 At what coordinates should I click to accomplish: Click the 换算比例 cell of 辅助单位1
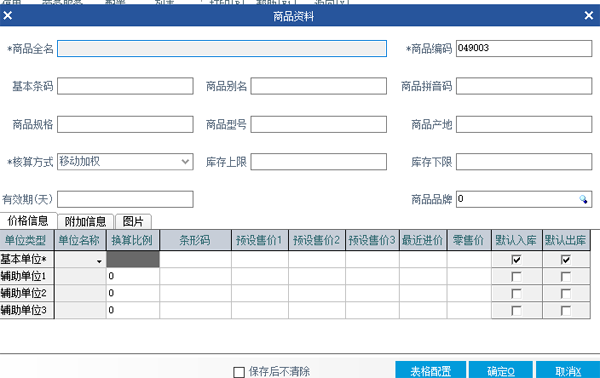click(x=133, y=276)
